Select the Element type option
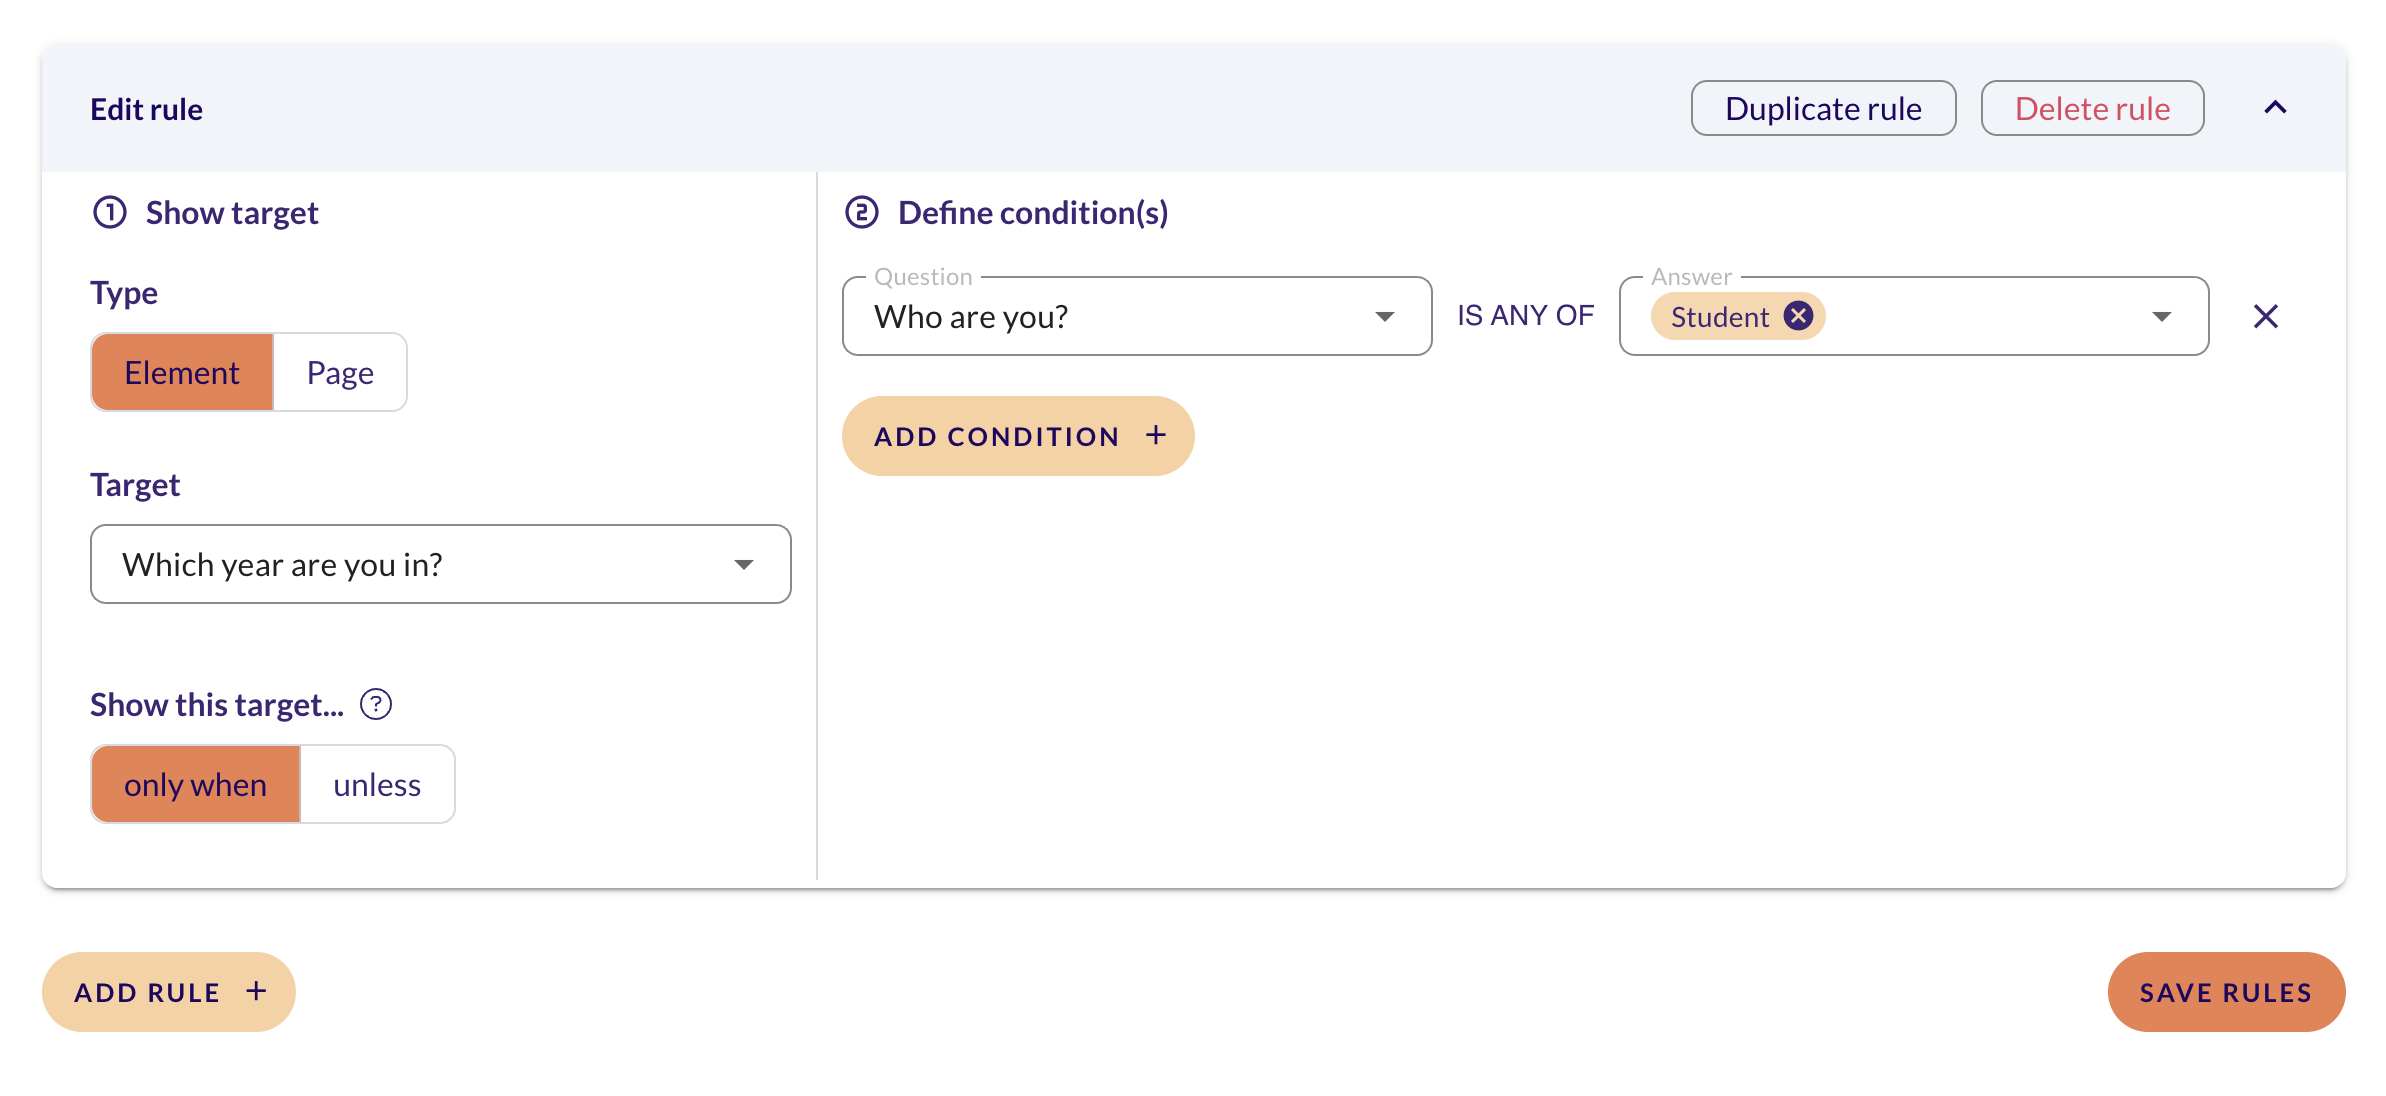This screenshot has width=2386, height=1096. coord(182,372)
